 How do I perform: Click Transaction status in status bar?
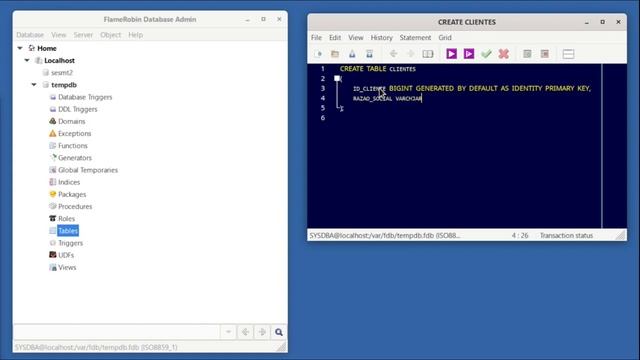click(x=566, y=236)
